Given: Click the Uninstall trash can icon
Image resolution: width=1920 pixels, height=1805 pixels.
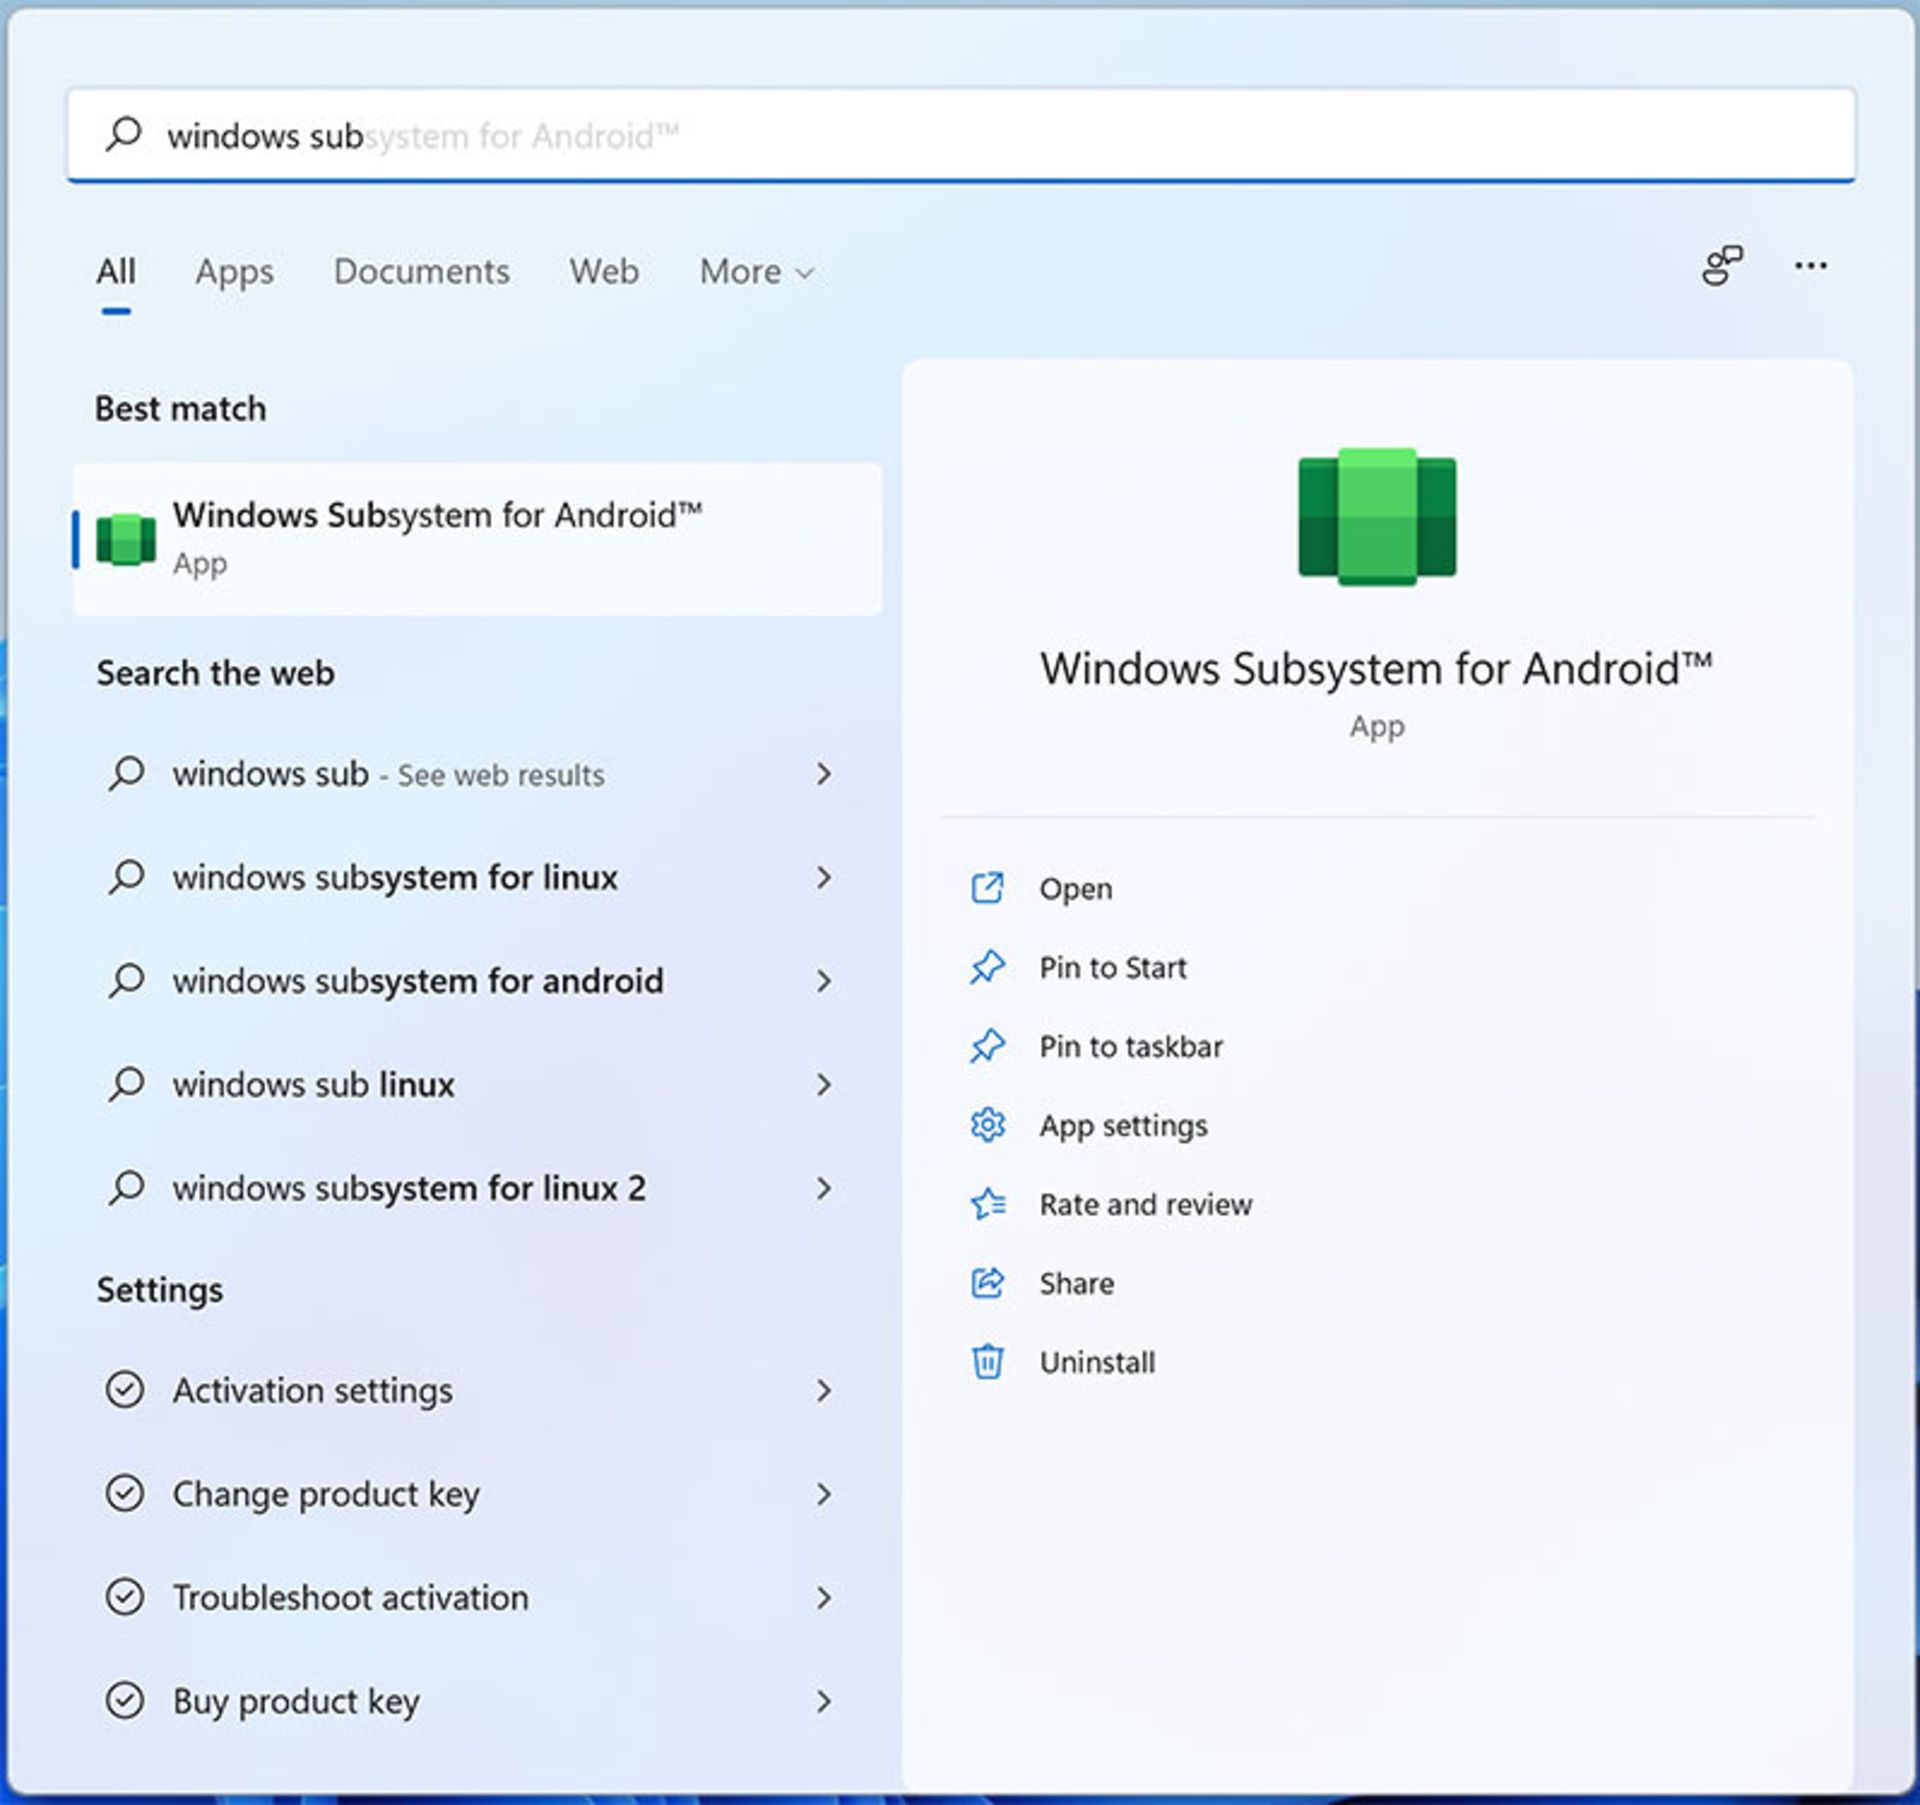Looking at the screenshot, I should point(987,1362).
